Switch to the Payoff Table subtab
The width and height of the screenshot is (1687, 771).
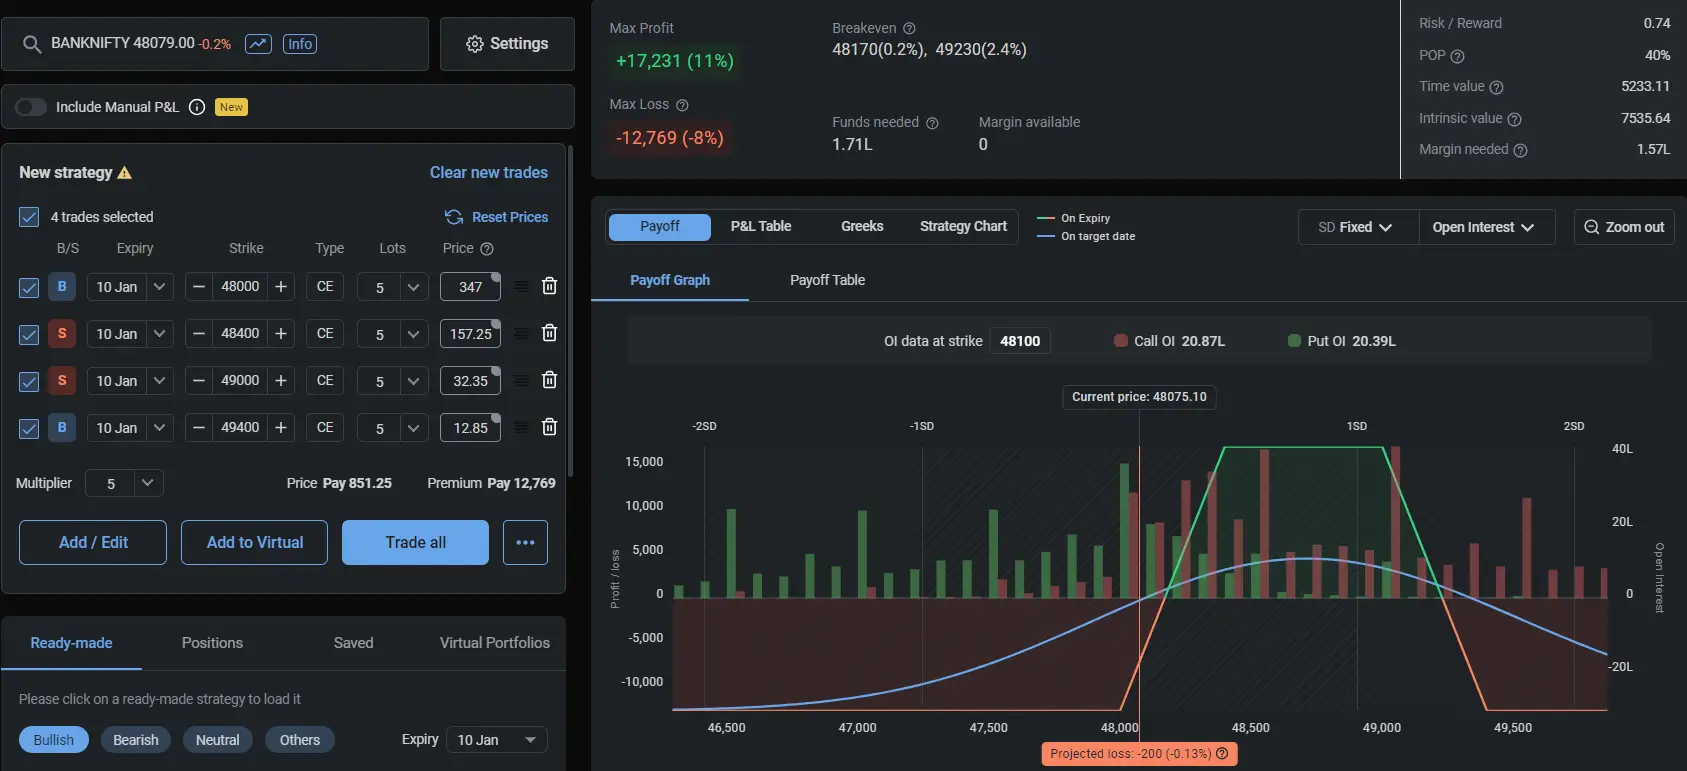pyautogui.click(x=827, y=280)
